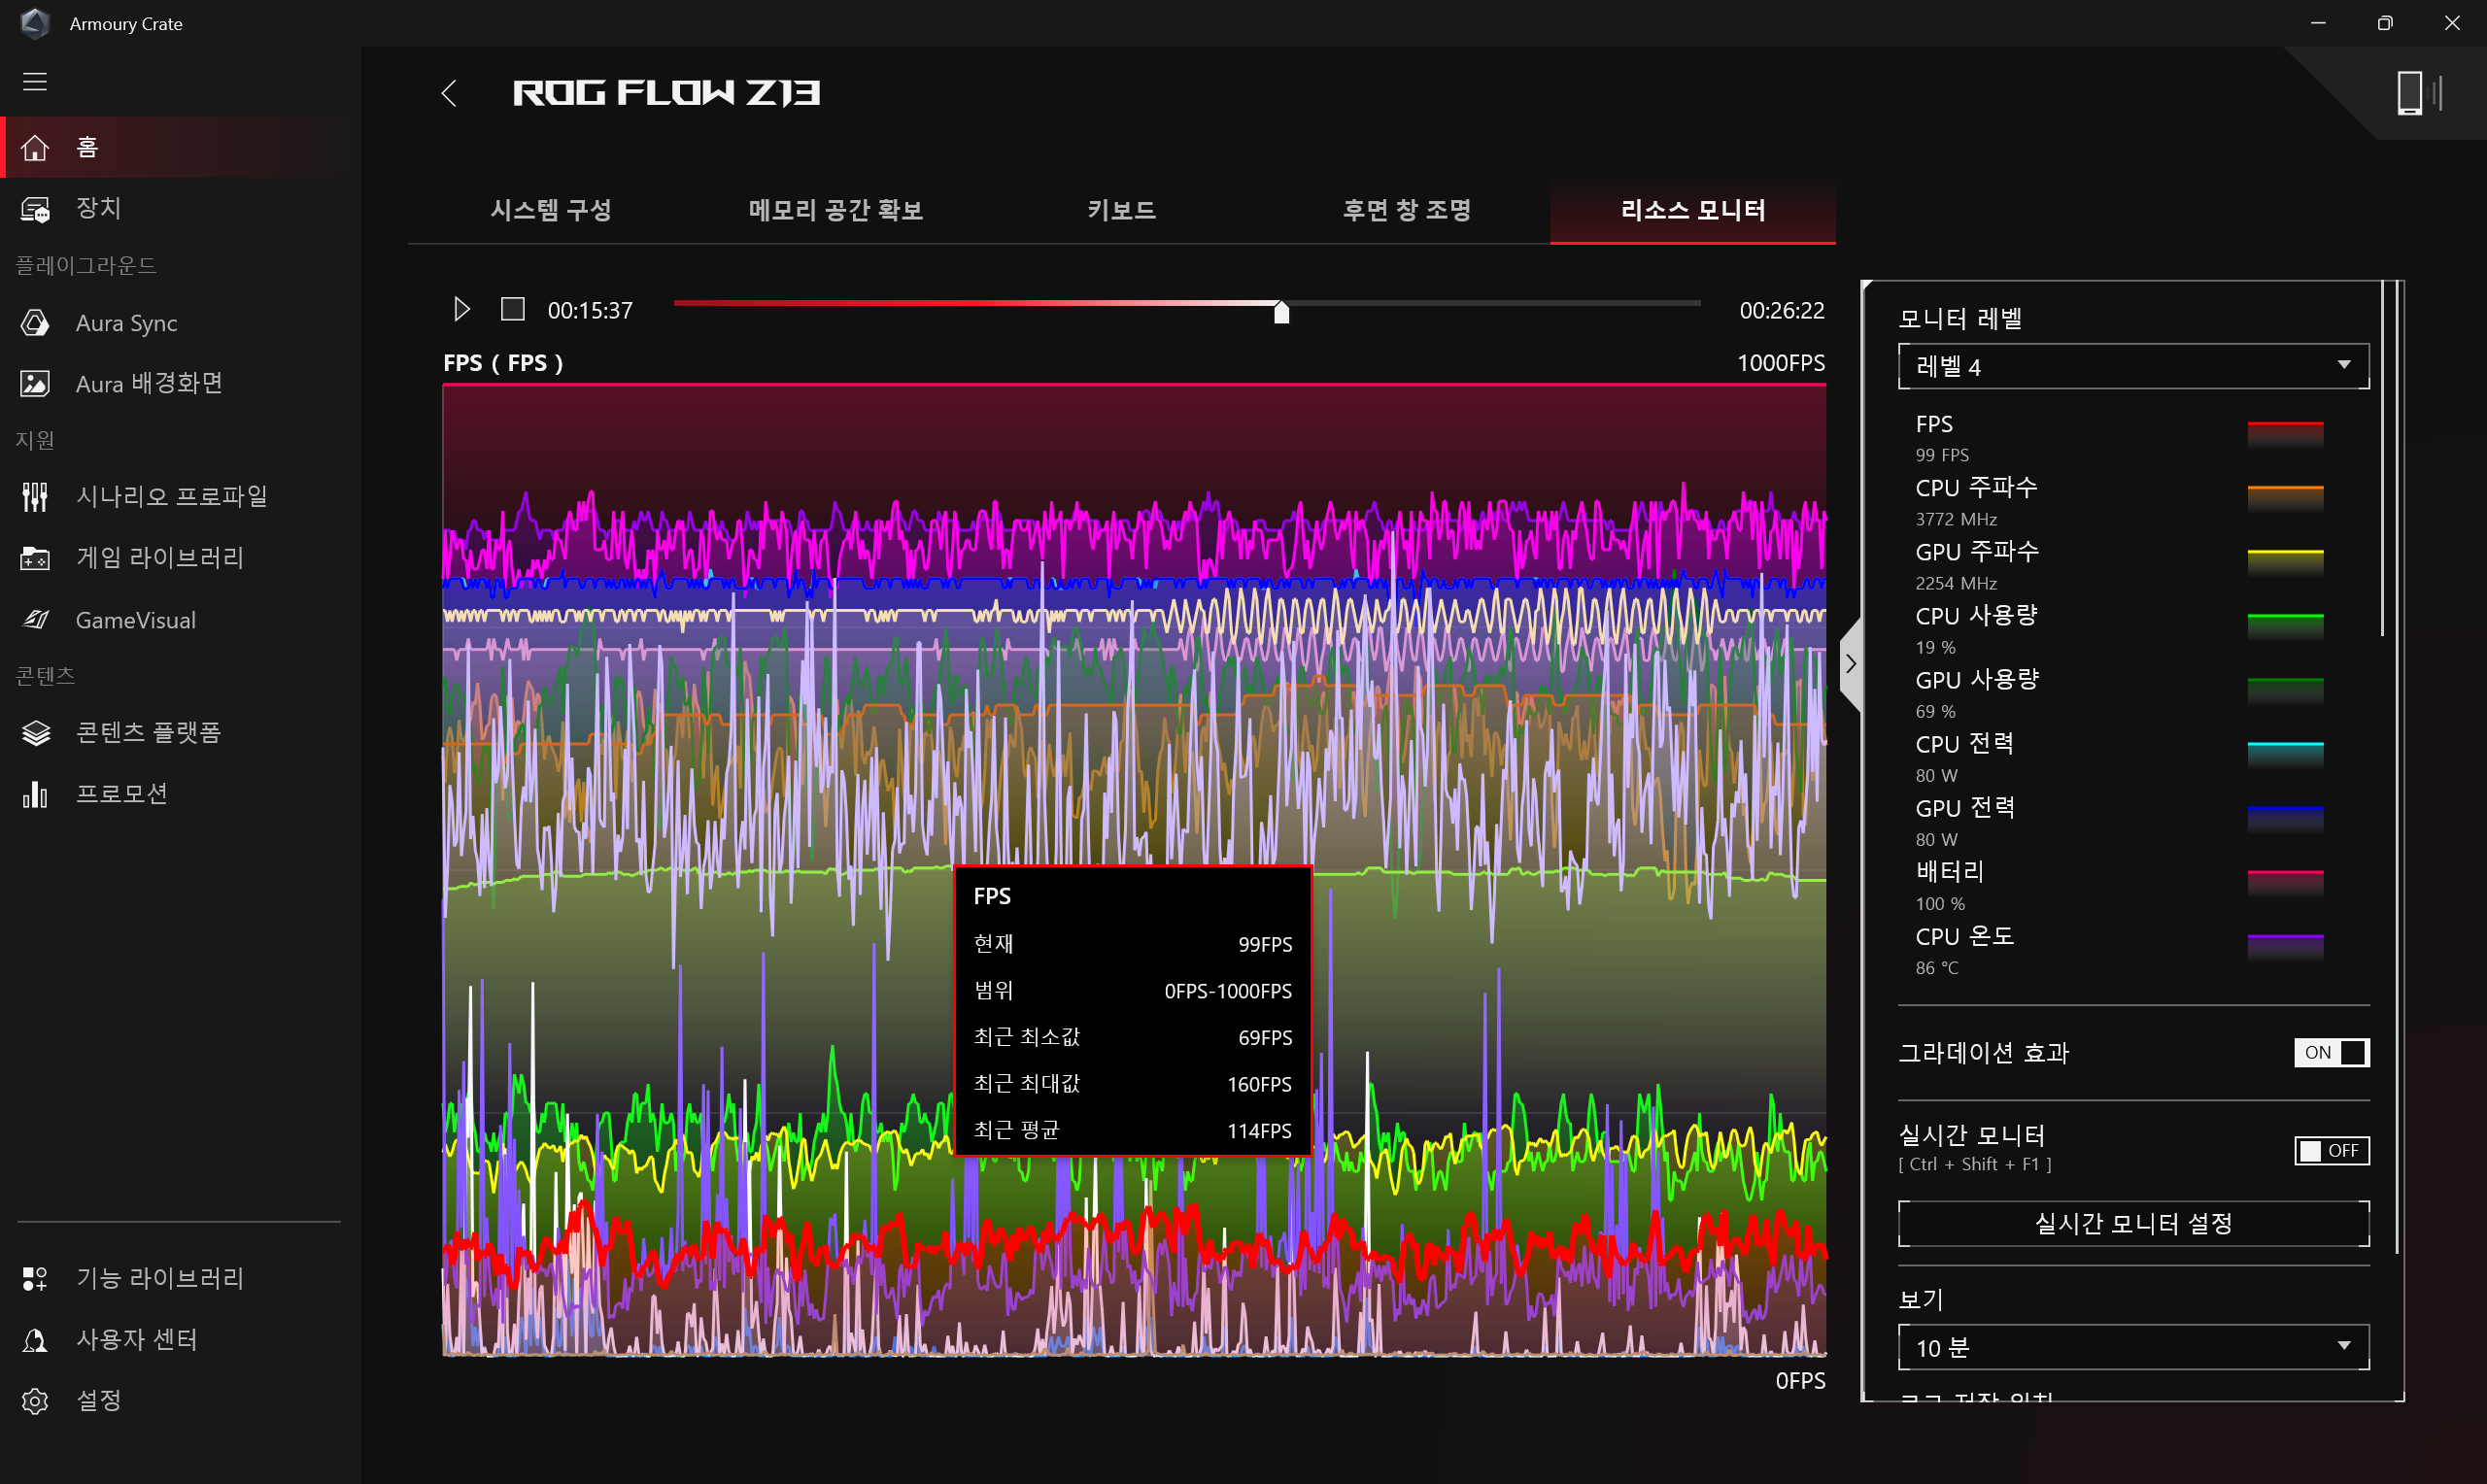Open 기능 라이브러리 icon
Screen dimensions: 2487x1484
tap(35, 1279)
